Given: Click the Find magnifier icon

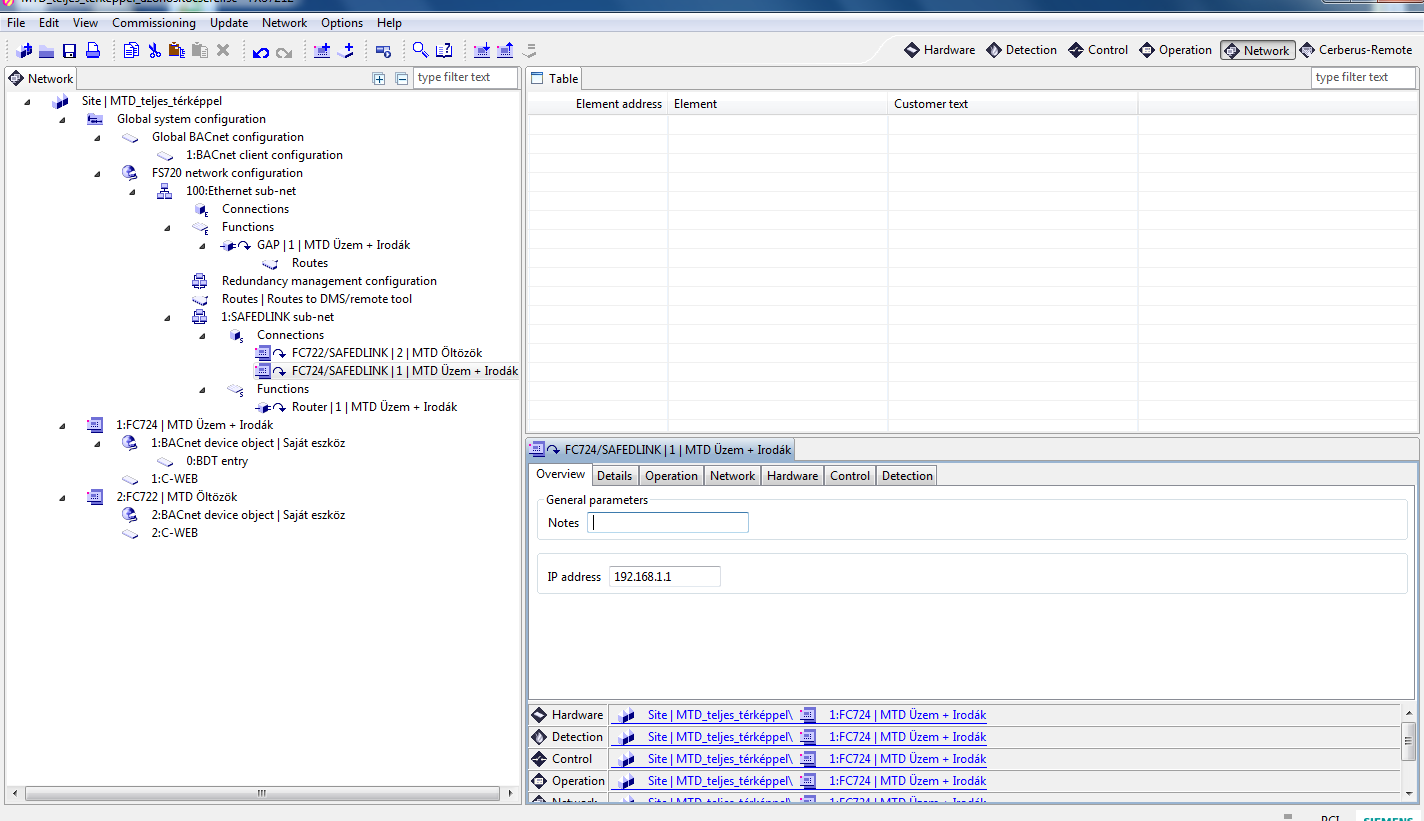Looking at the screenshot, I should point(421,51).
